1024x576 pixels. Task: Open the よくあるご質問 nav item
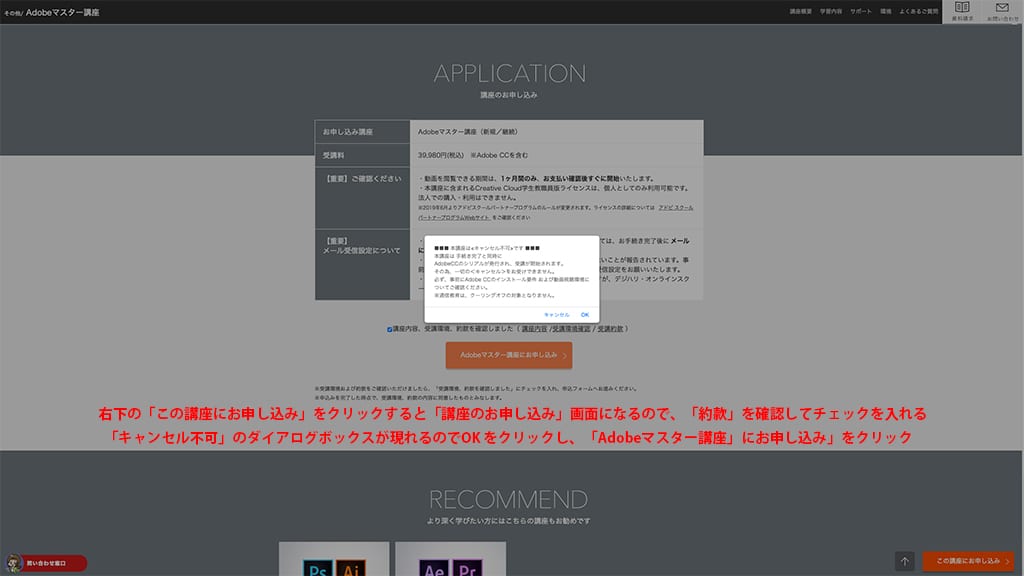(x=918, y=12)
